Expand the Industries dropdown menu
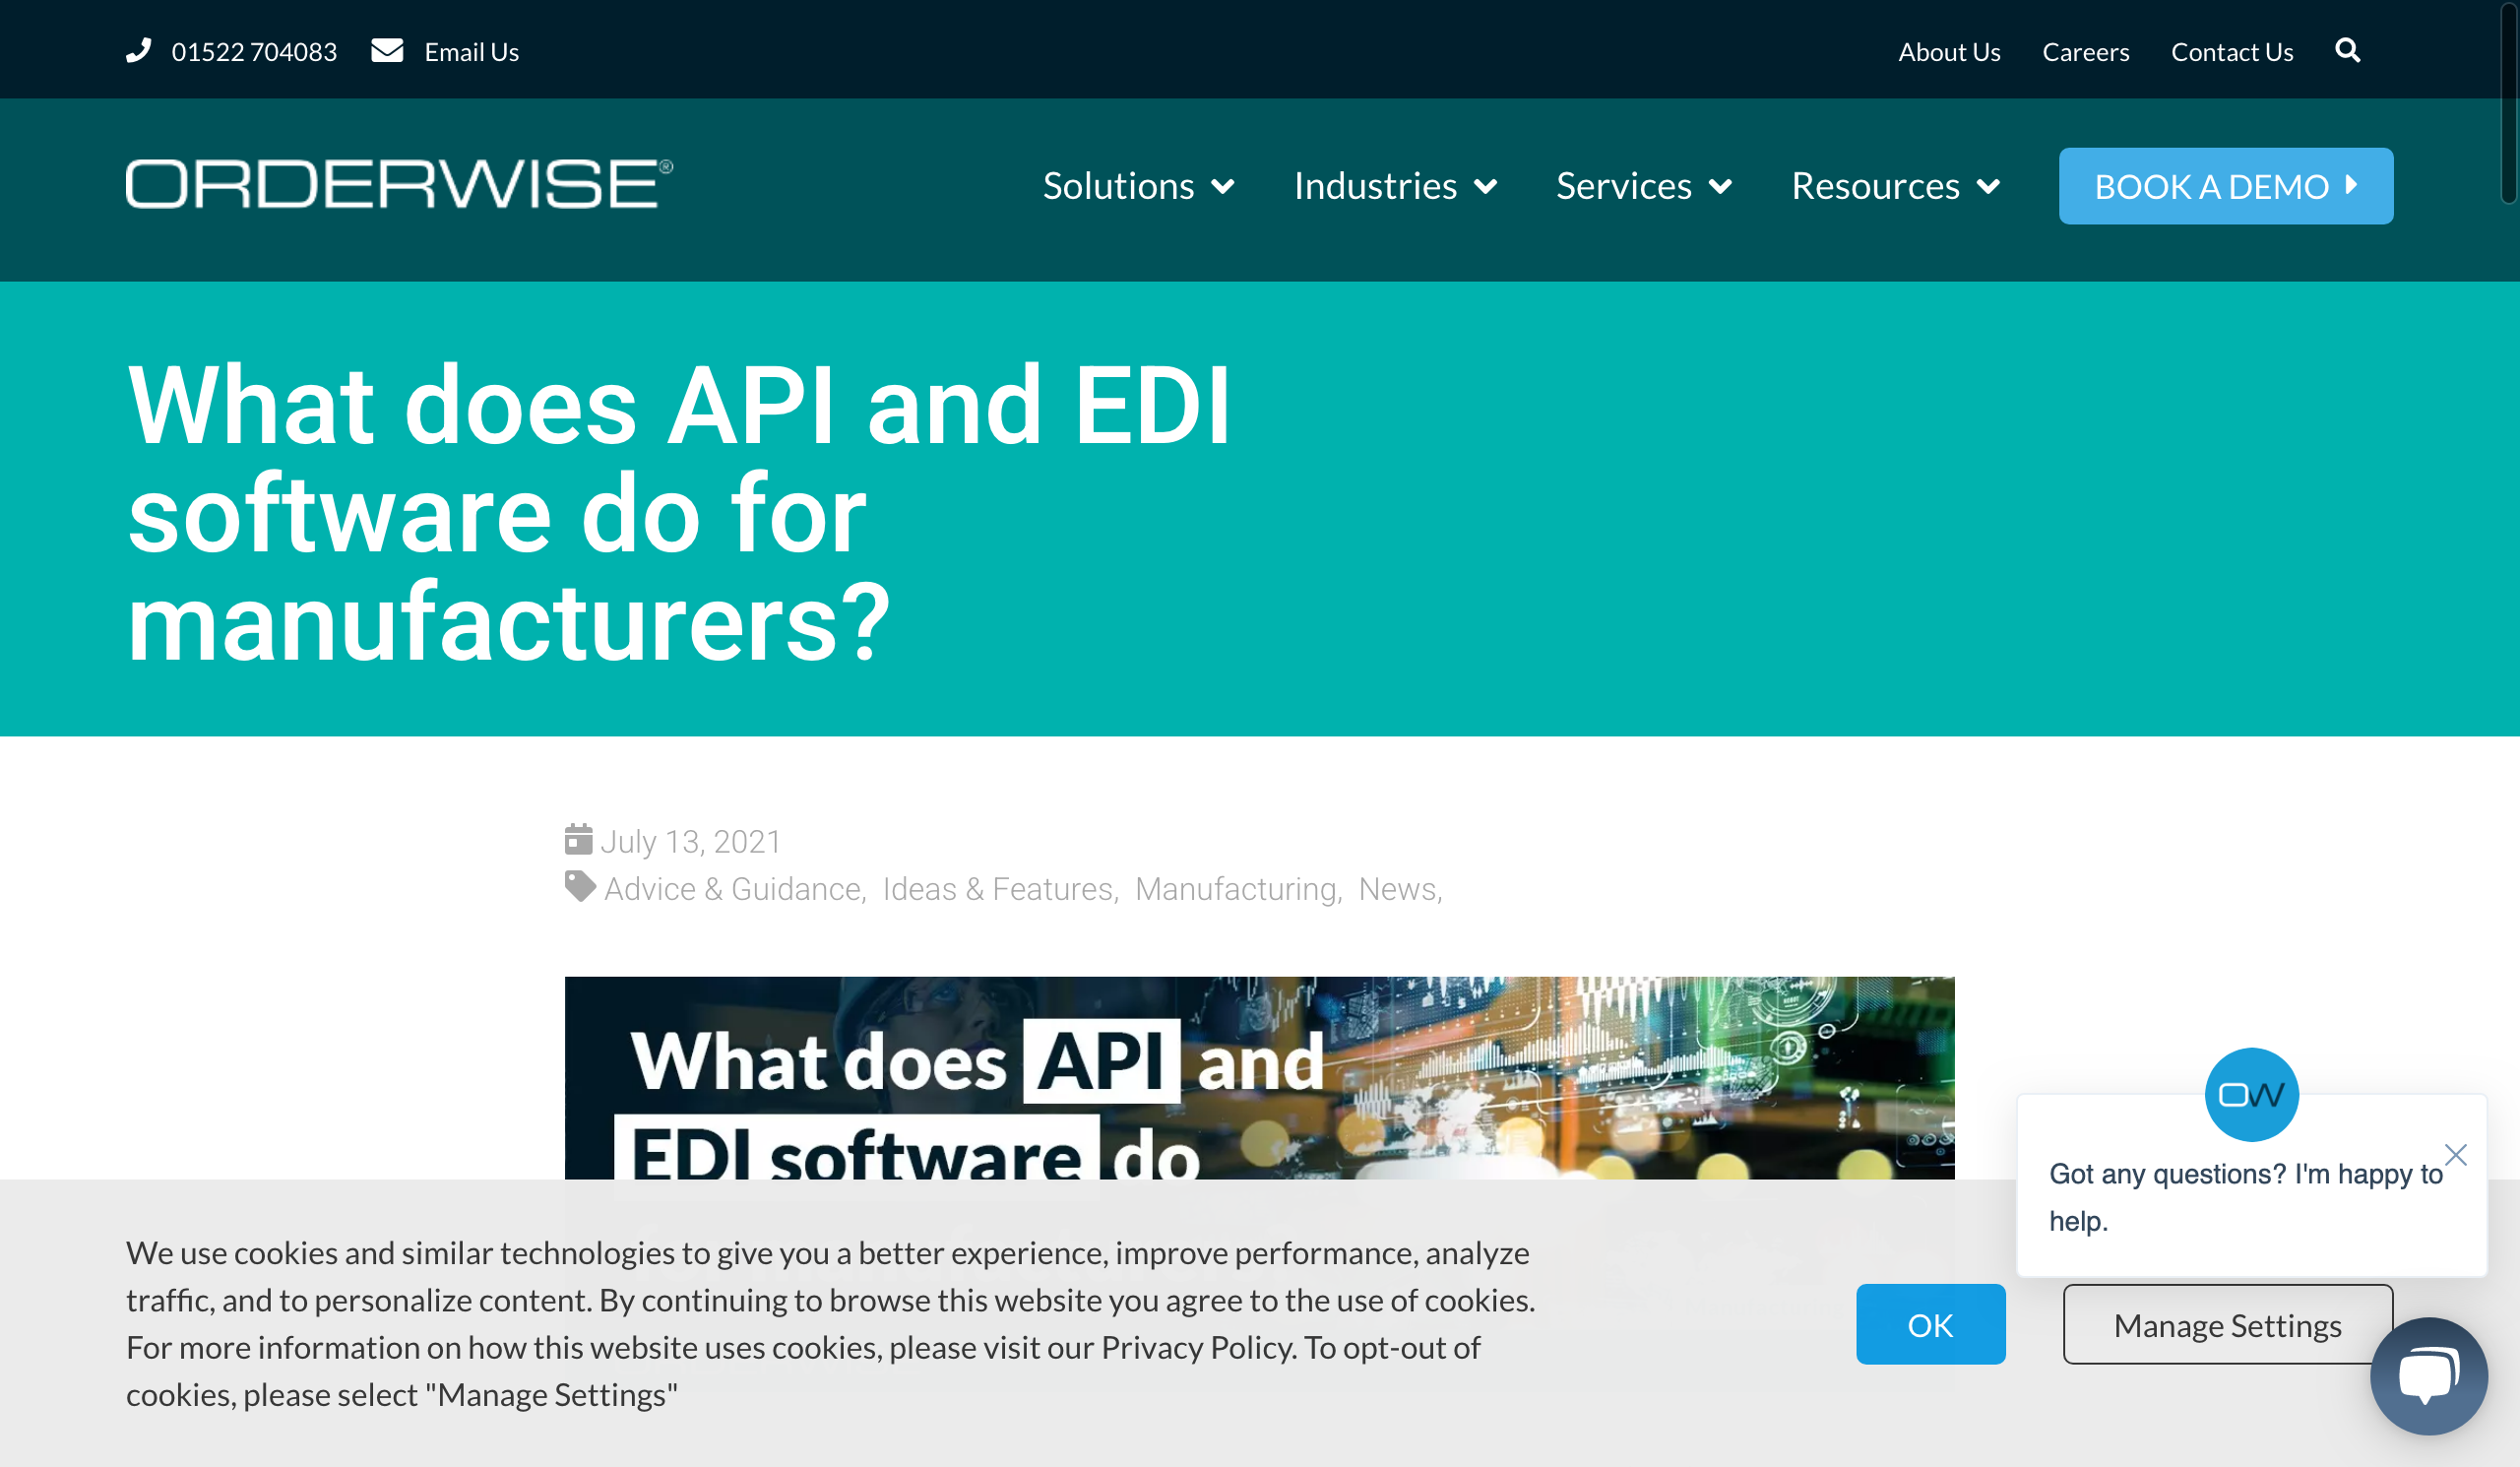This screenshot has height=1467, width=2520. pyautogui.click(x=1395, y=186)
